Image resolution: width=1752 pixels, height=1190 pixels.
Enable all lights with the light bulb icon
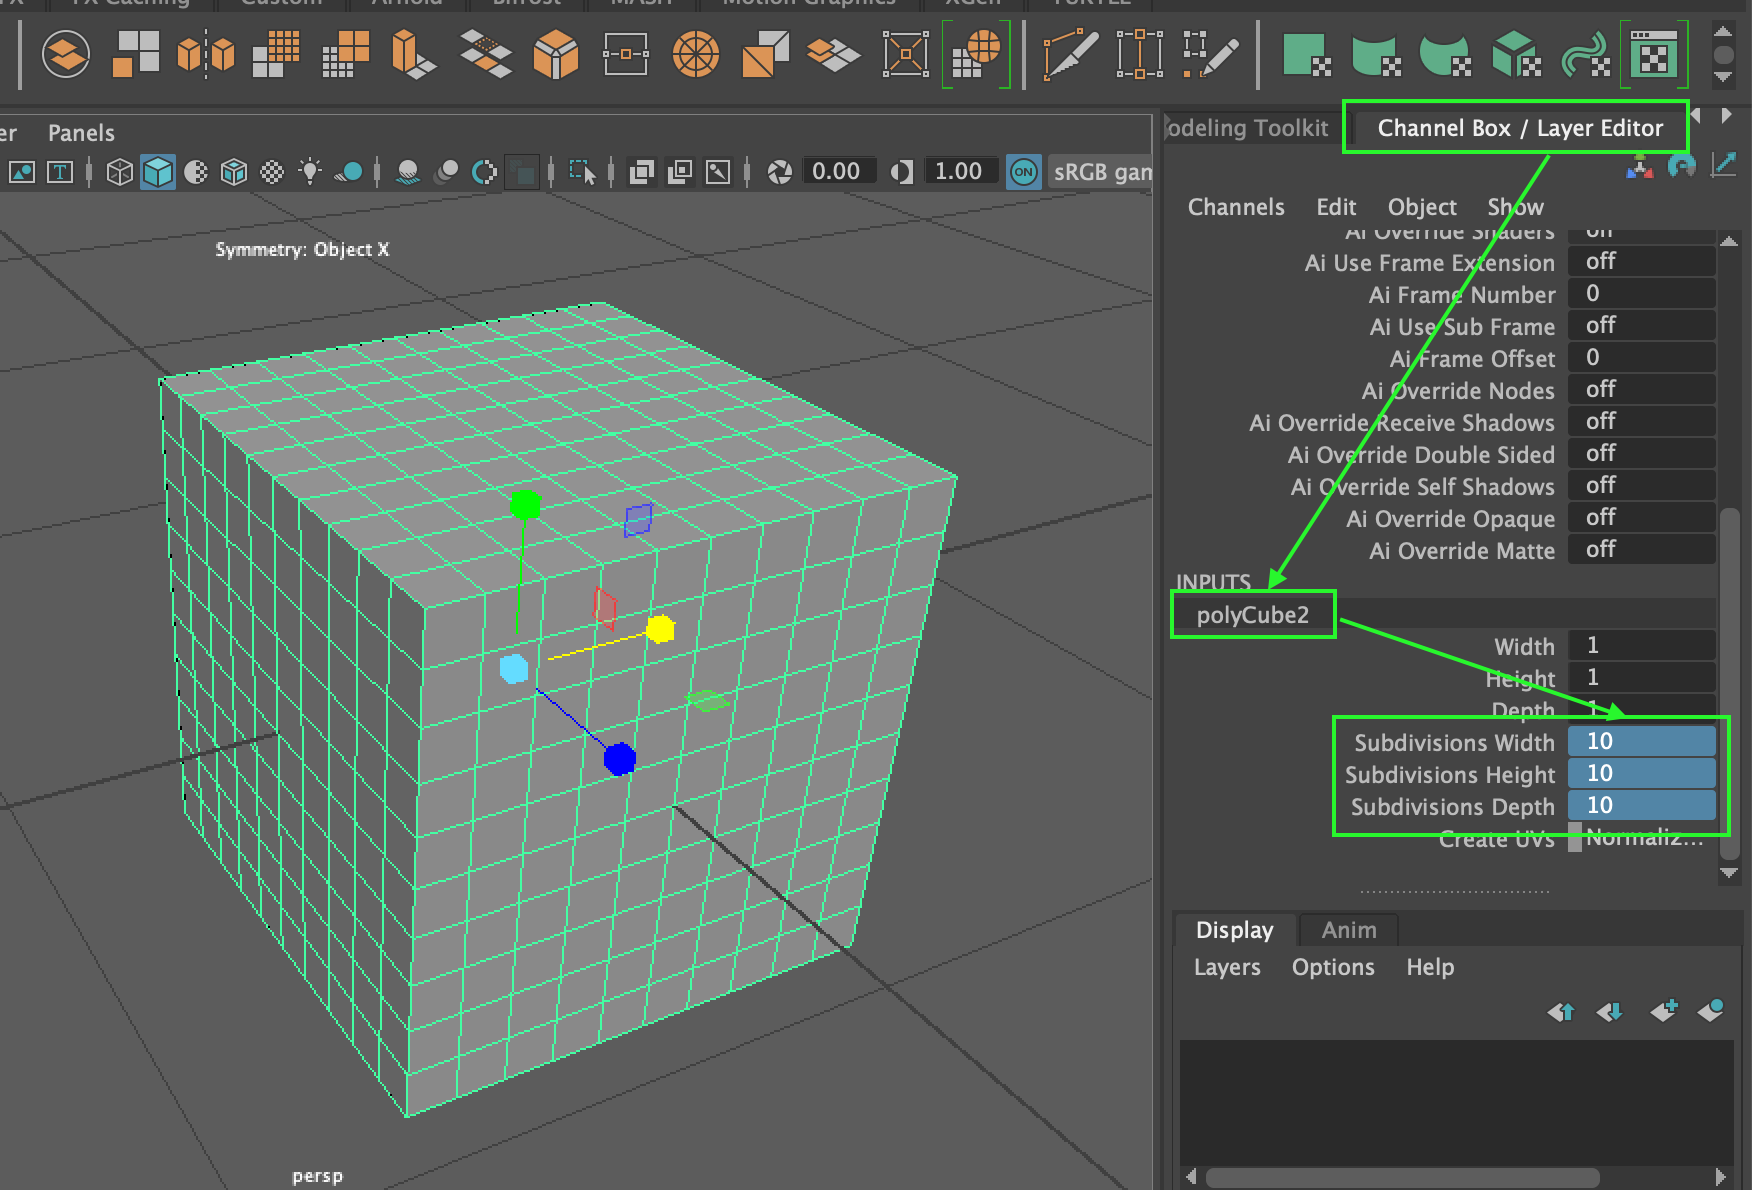pos(310,172)
